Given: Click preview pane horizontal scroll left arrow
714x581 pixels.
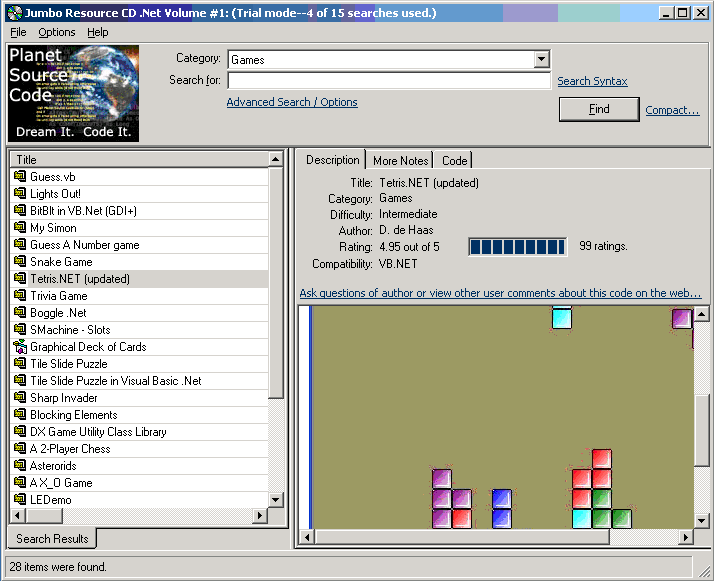Looking at the screenshot, I should (x=307, y=538).
